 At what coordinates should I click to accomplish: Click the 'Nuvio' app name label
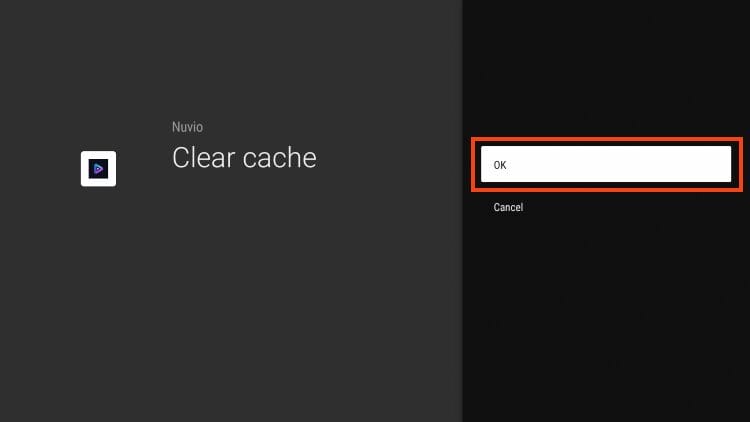[x=188, y=127]
